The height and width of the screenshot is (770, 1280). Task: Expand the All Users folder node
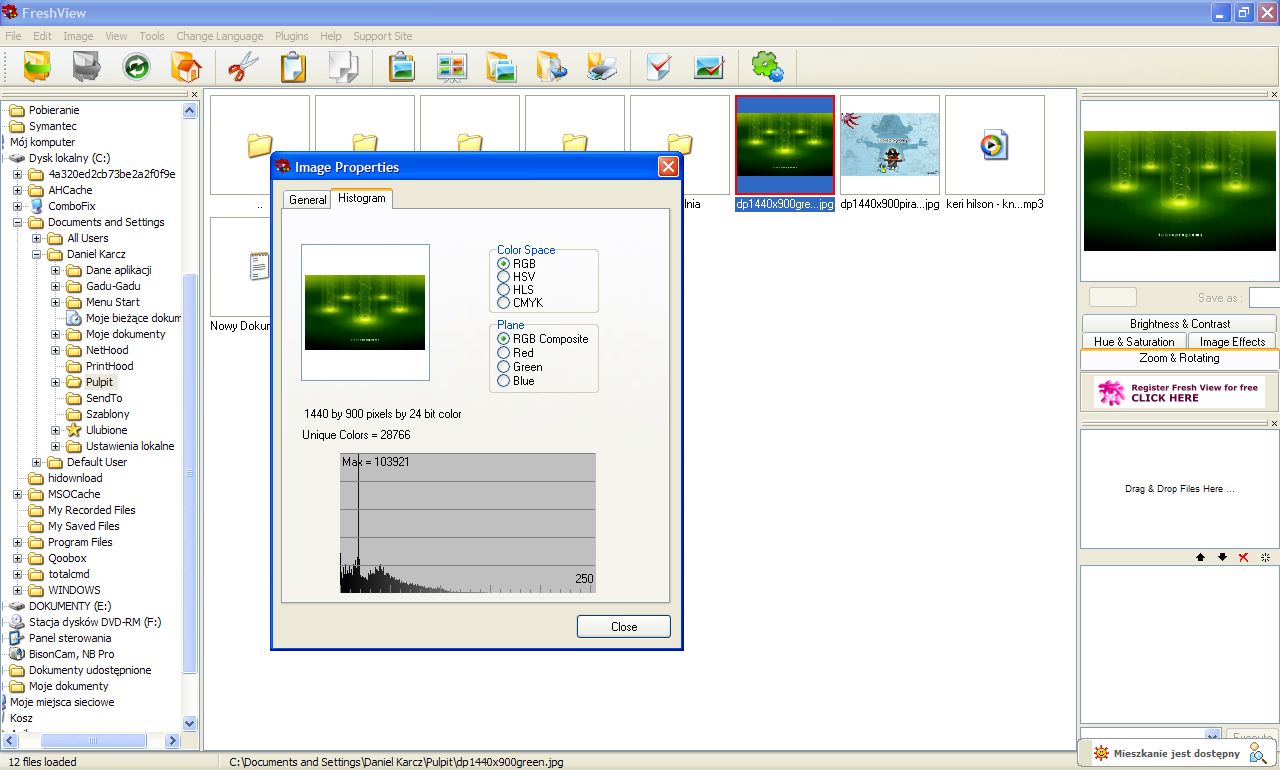(37, 238)
